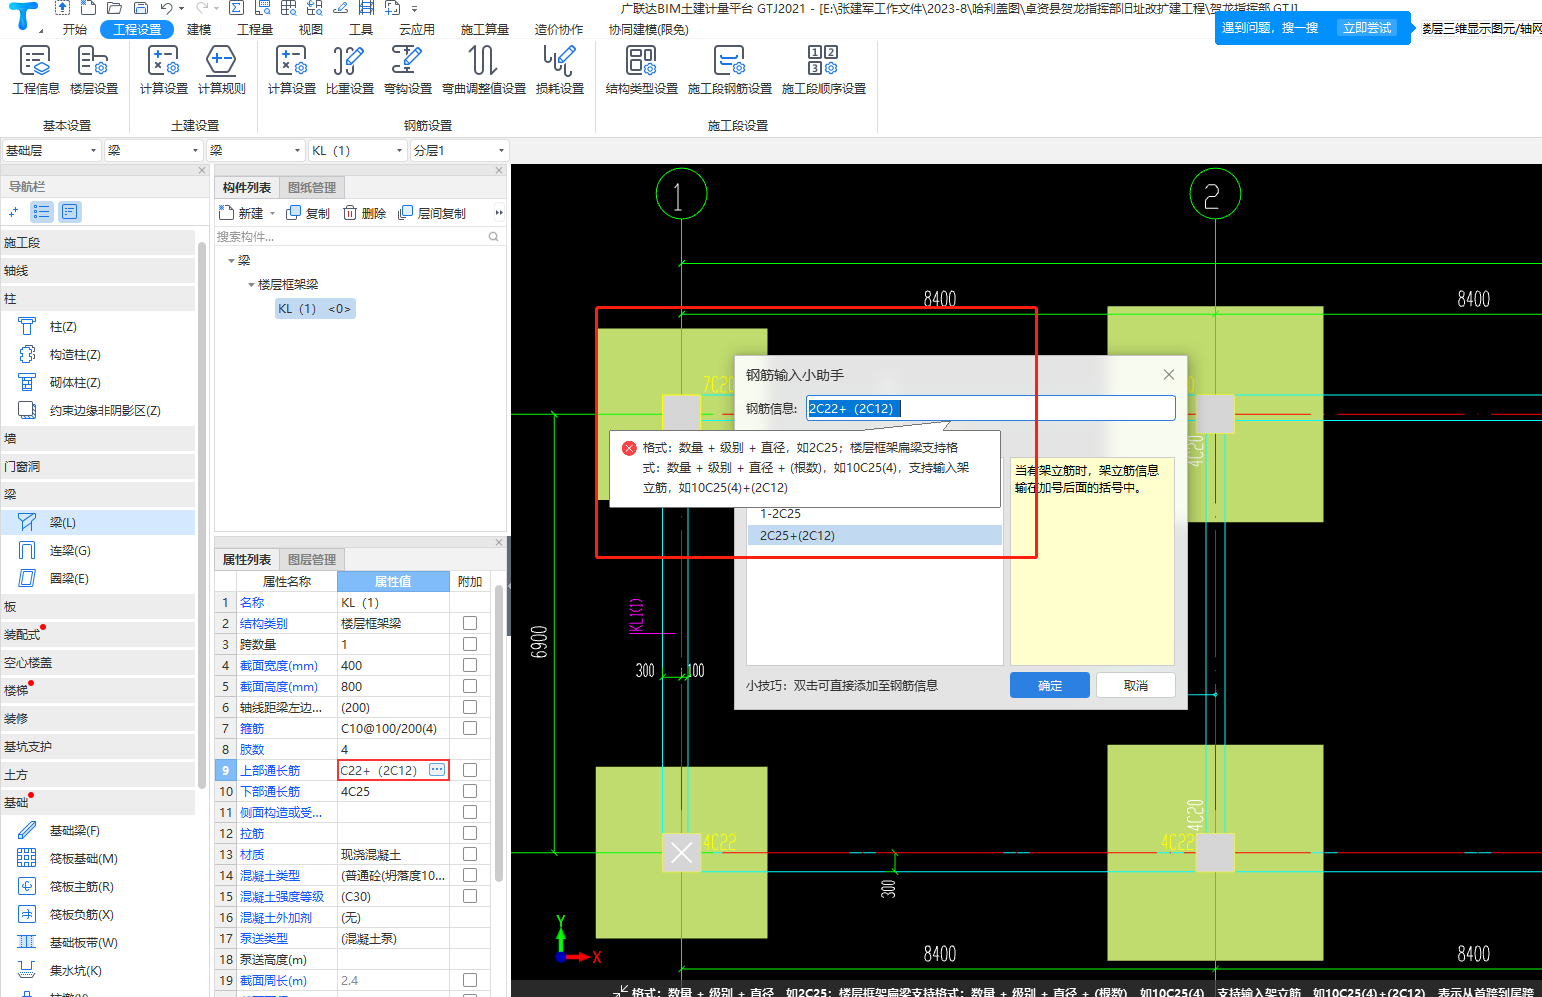Switch navigation bar to list view icon
1542x997 pixels.
[41, 212]
